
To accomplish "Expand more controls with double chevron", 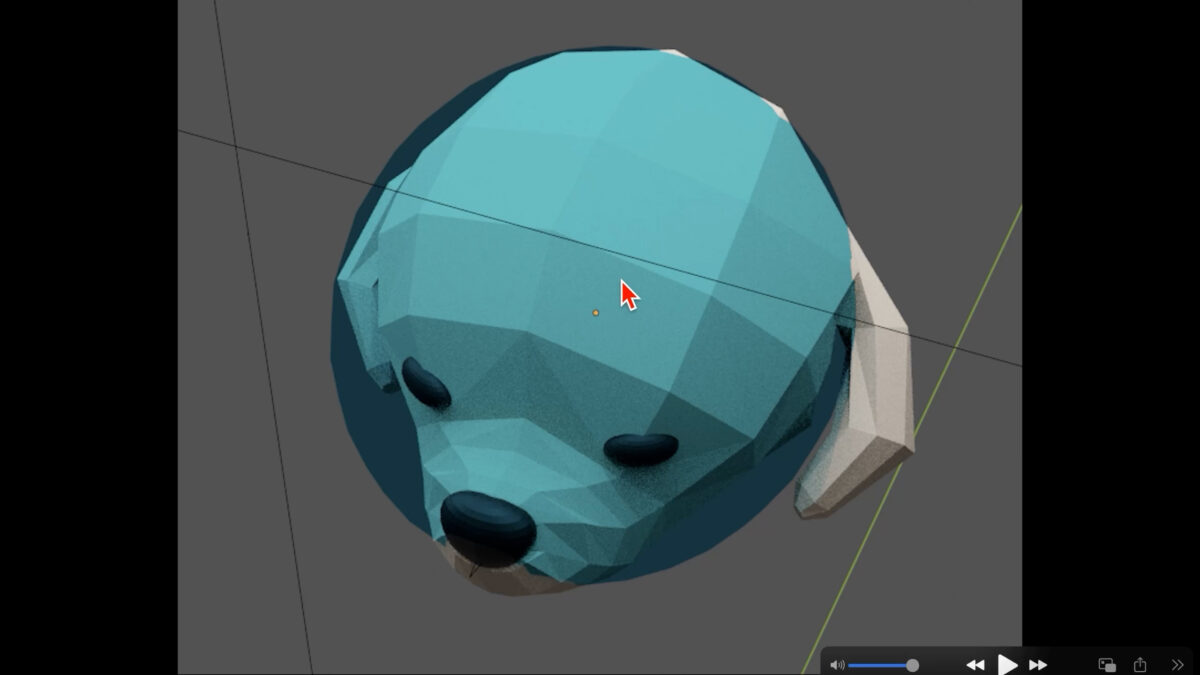I will 1177,665.
